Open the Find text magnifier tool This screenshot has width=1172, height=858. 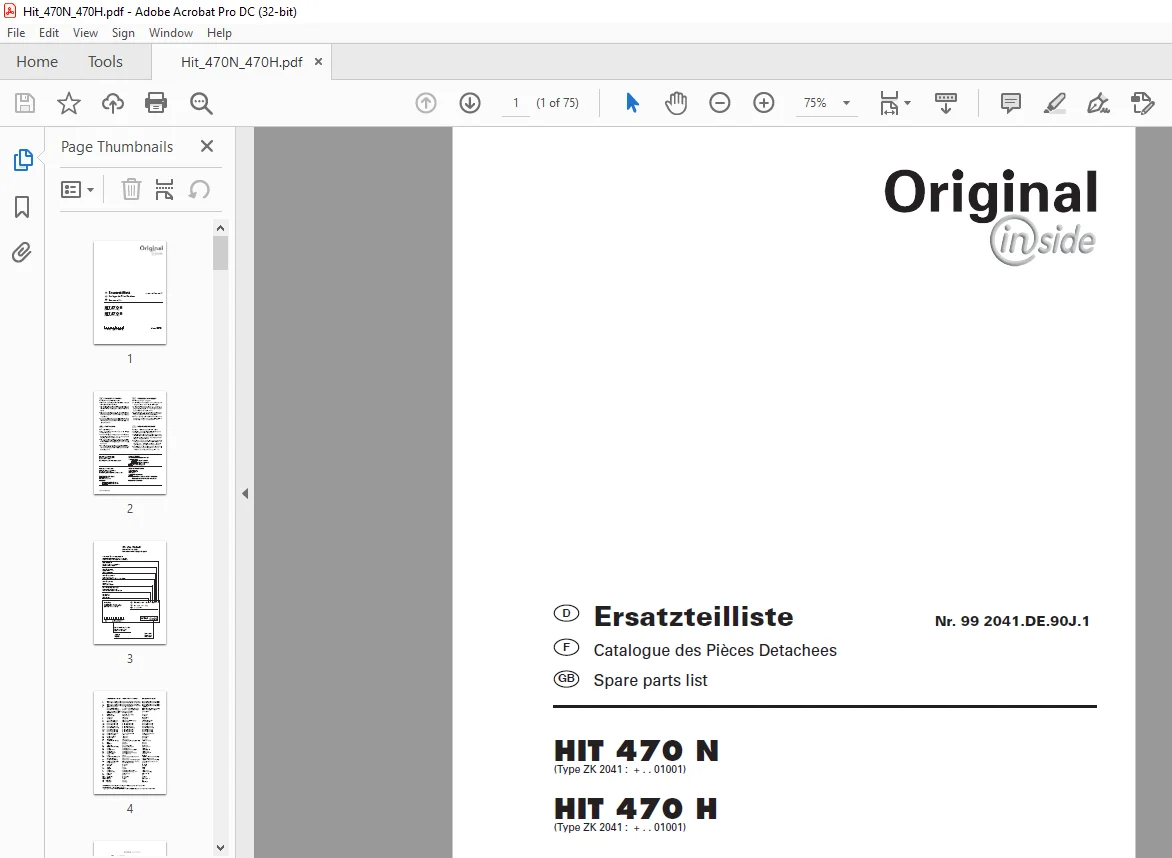pyautogui.click(x=201, y=103)
